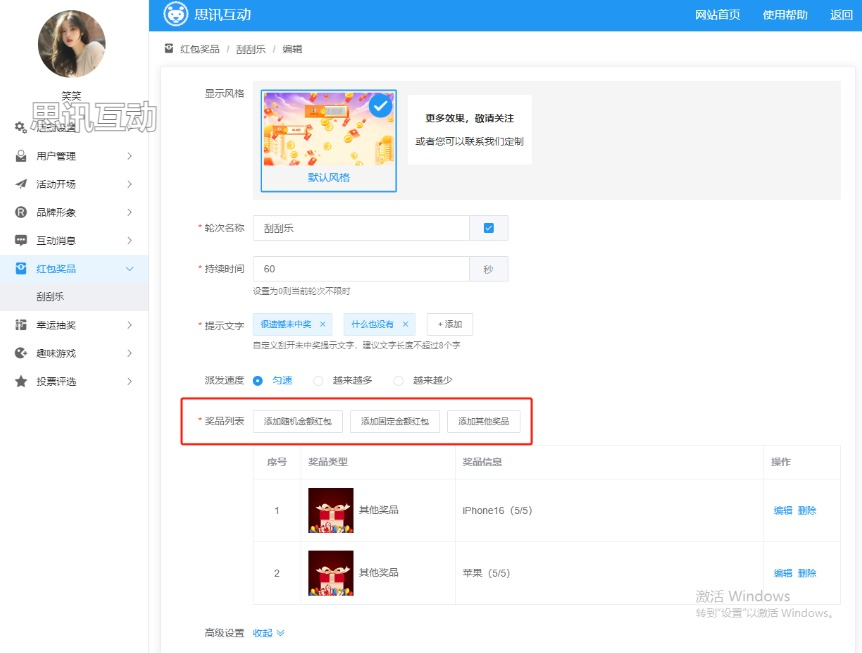The height and width of the screenshot is (653, 862).
Task: Click the breadcrumb red packet icon
Action: pyautogui.click(x=169, y=48)
